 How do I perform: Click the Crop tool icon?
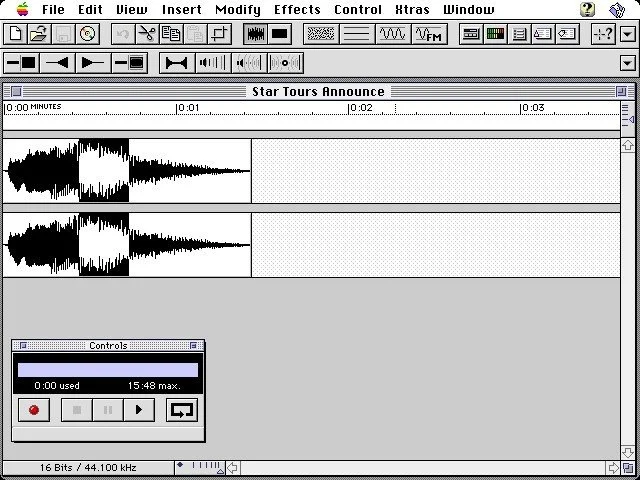pos(219,33)
